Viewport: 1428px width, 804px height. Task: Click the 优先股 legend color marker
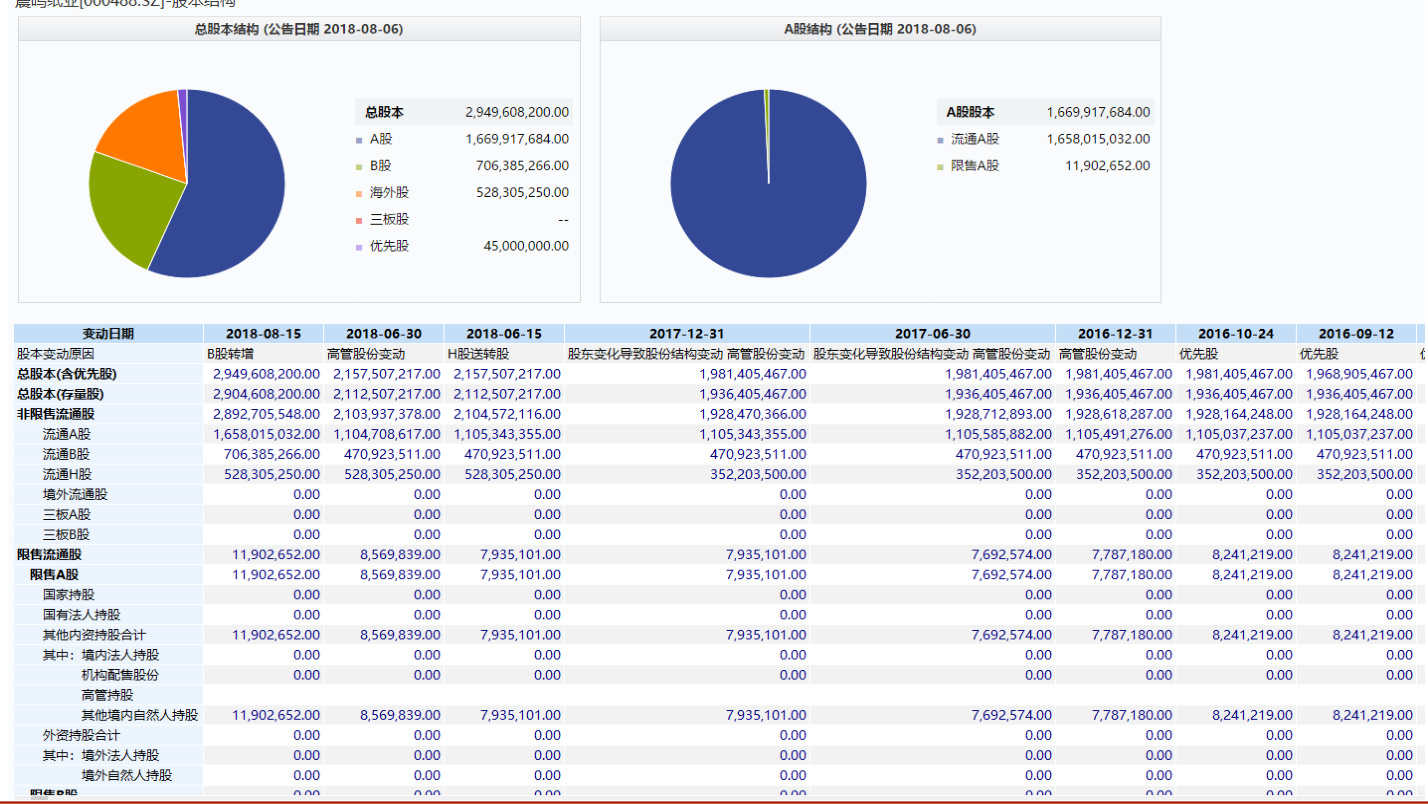pos(359,247)
